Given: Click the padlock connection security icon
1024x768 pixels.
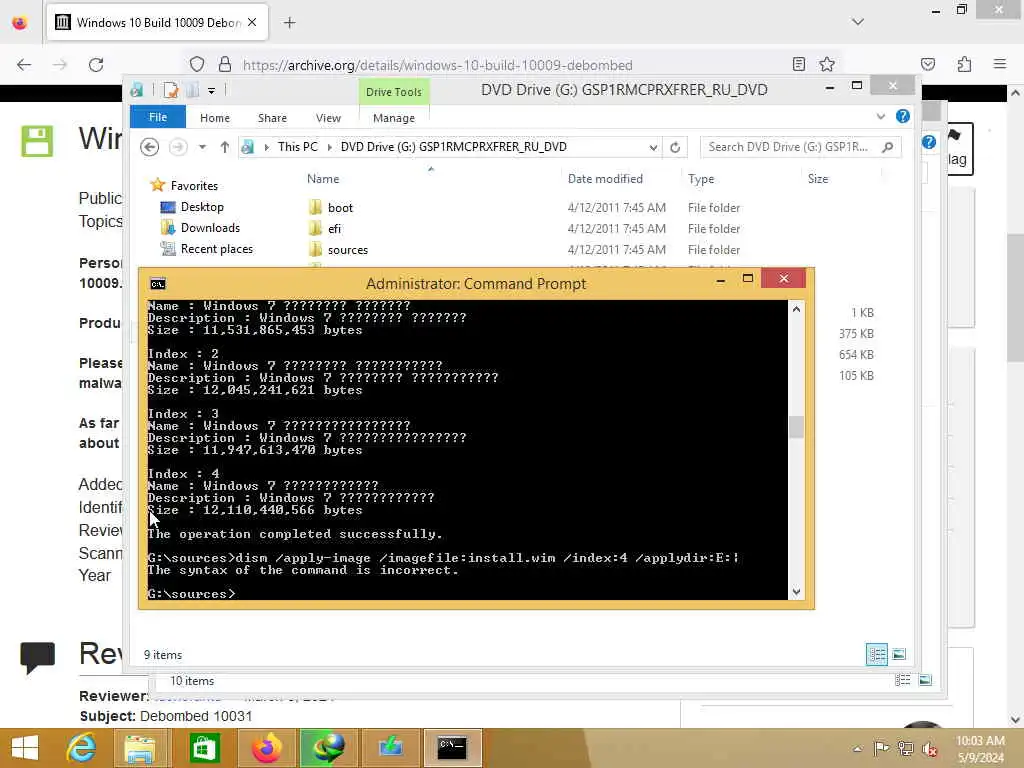Looking at the screenshot, I should pyautogui.click(x=225, y=64).
